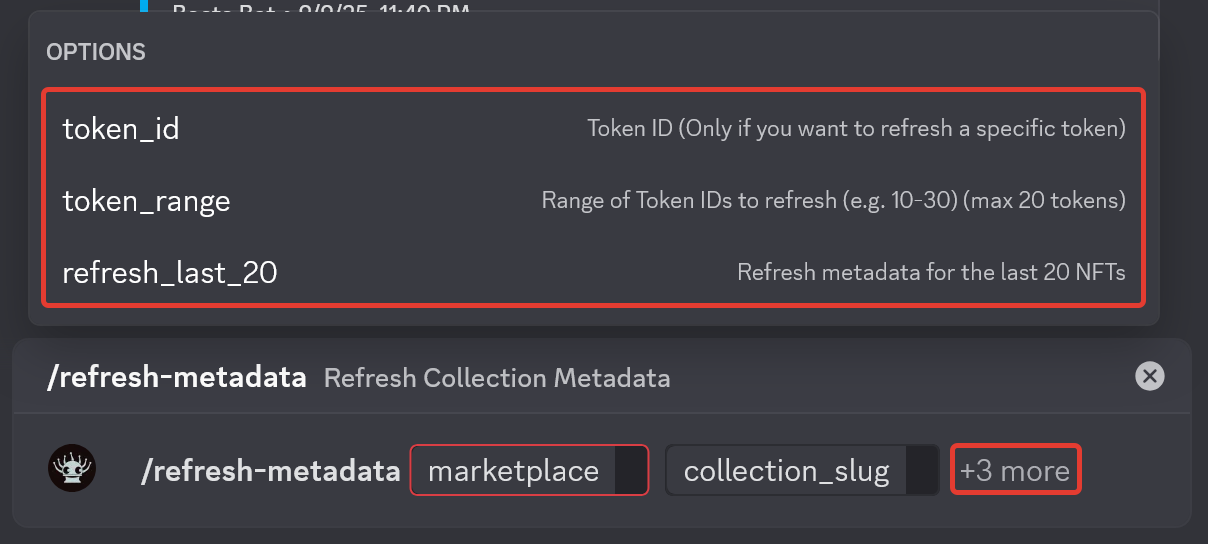This screenshot has height=544, width=1208.
Task: Click the OPTIONS heading
Action: [96, 52]
